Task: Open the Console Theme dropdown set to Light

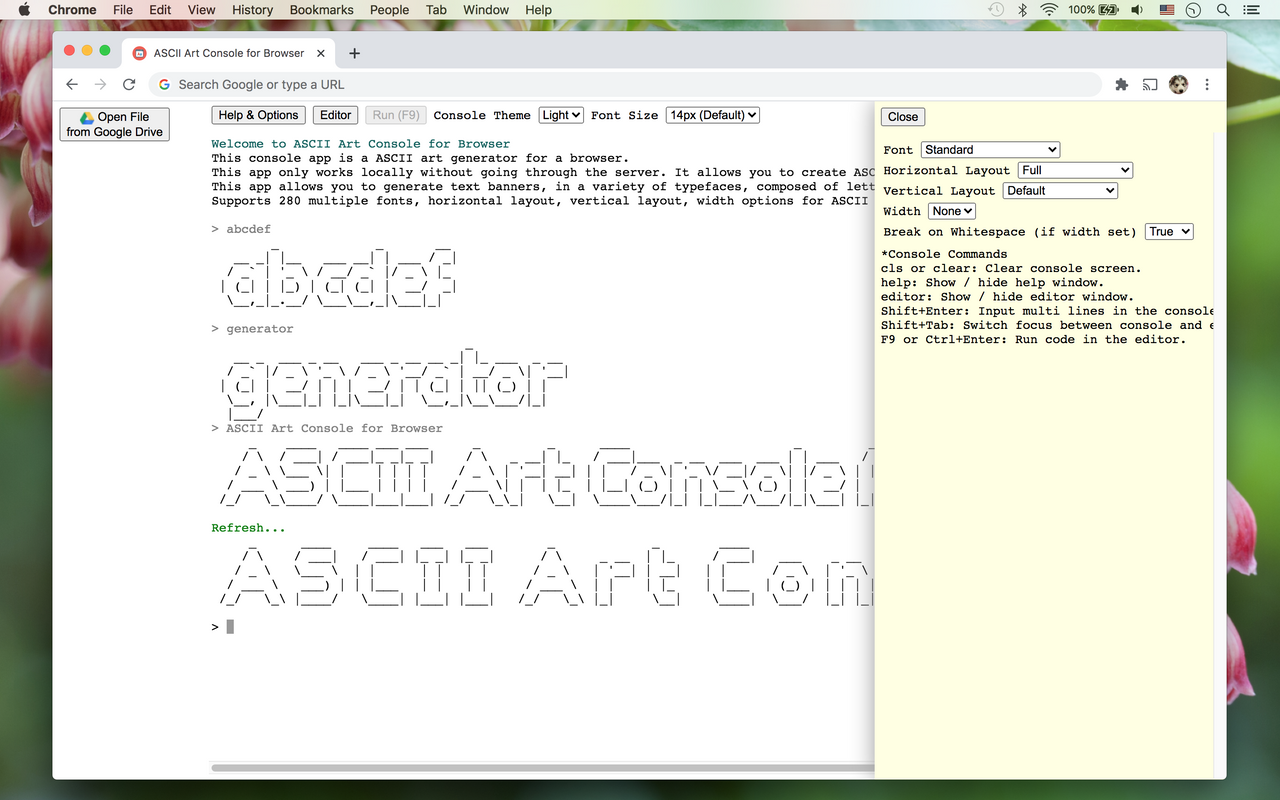Action: (x=560, y=115)
